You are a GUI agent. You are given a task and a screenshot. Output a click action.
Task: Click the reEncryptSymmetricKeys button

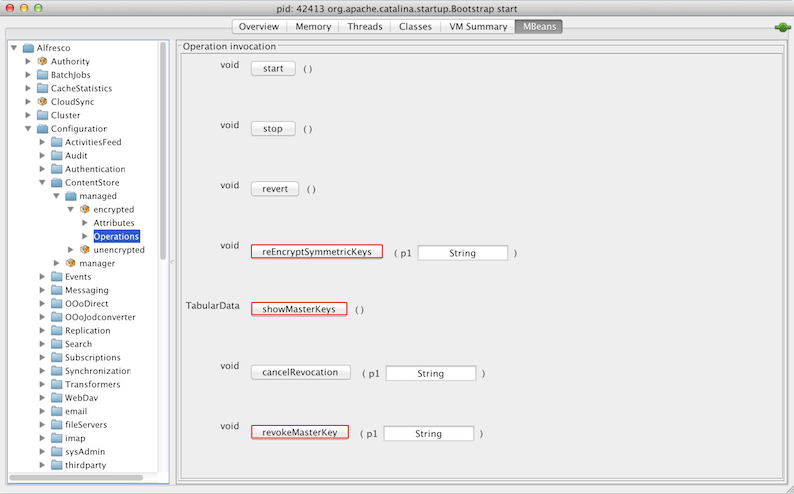click(316, 252)
